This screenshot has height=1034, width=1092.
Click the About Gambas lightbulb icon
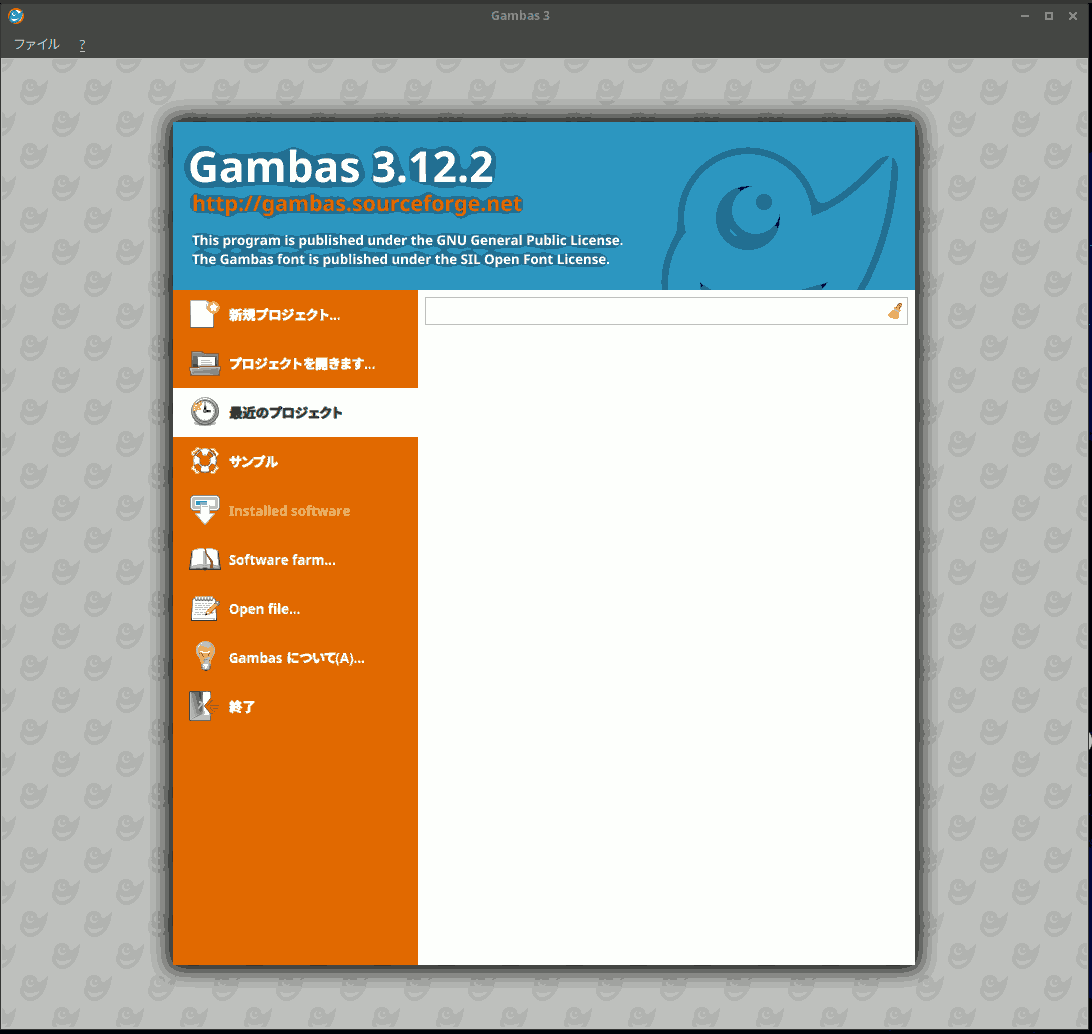205,657
